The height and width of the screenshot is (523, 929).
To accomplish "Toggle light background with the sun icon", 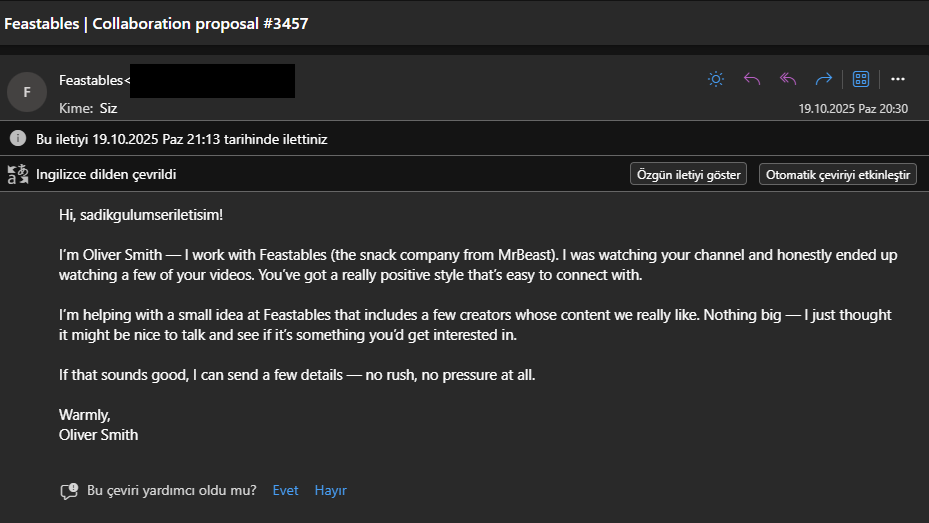I will pos(716,79).
